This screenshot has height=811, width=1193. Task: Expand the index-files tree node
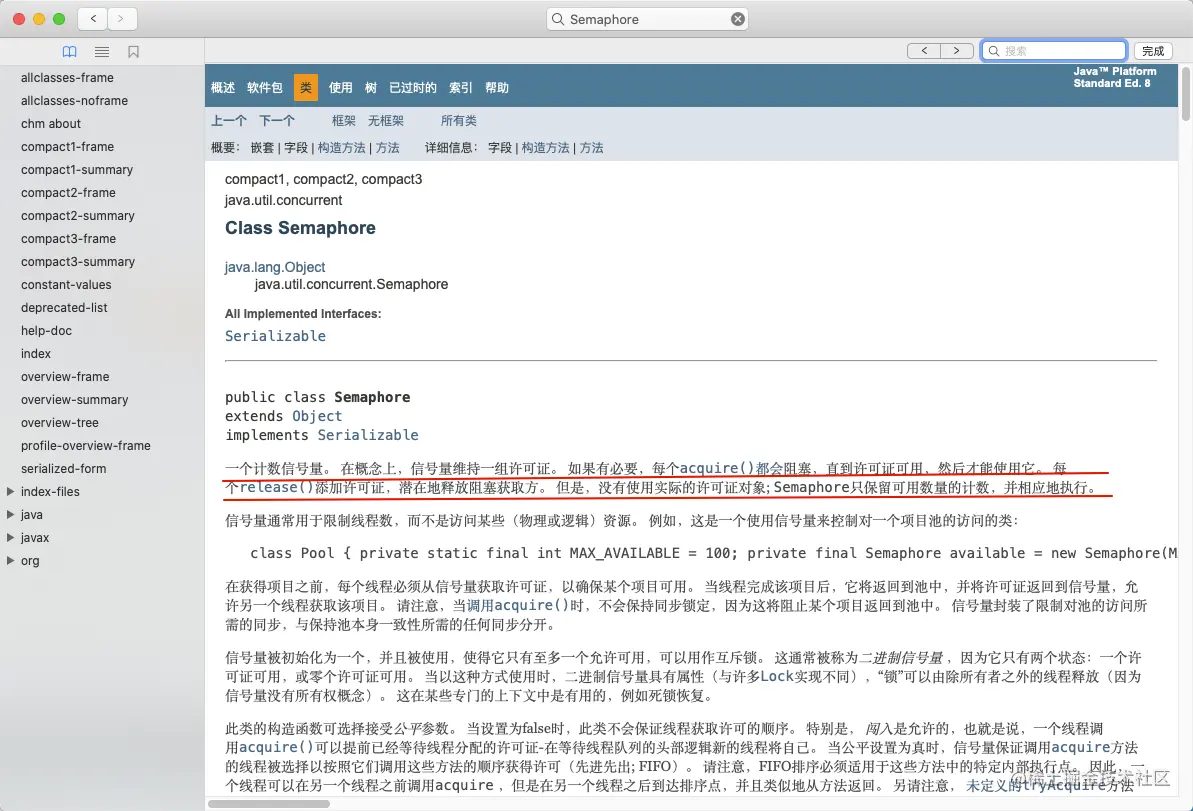(x=11, y=491)
